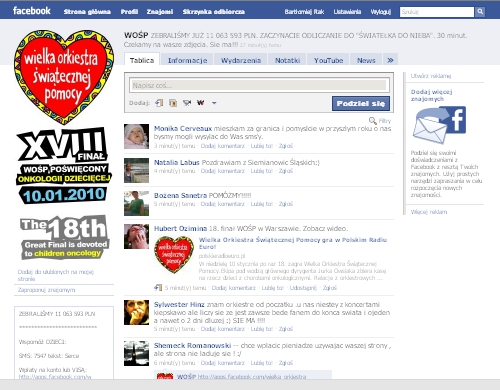Image resolution: width=500 pixels, height=390 pixels.
Task: Open the more attachments dropdown arrow
Action: 214,103
